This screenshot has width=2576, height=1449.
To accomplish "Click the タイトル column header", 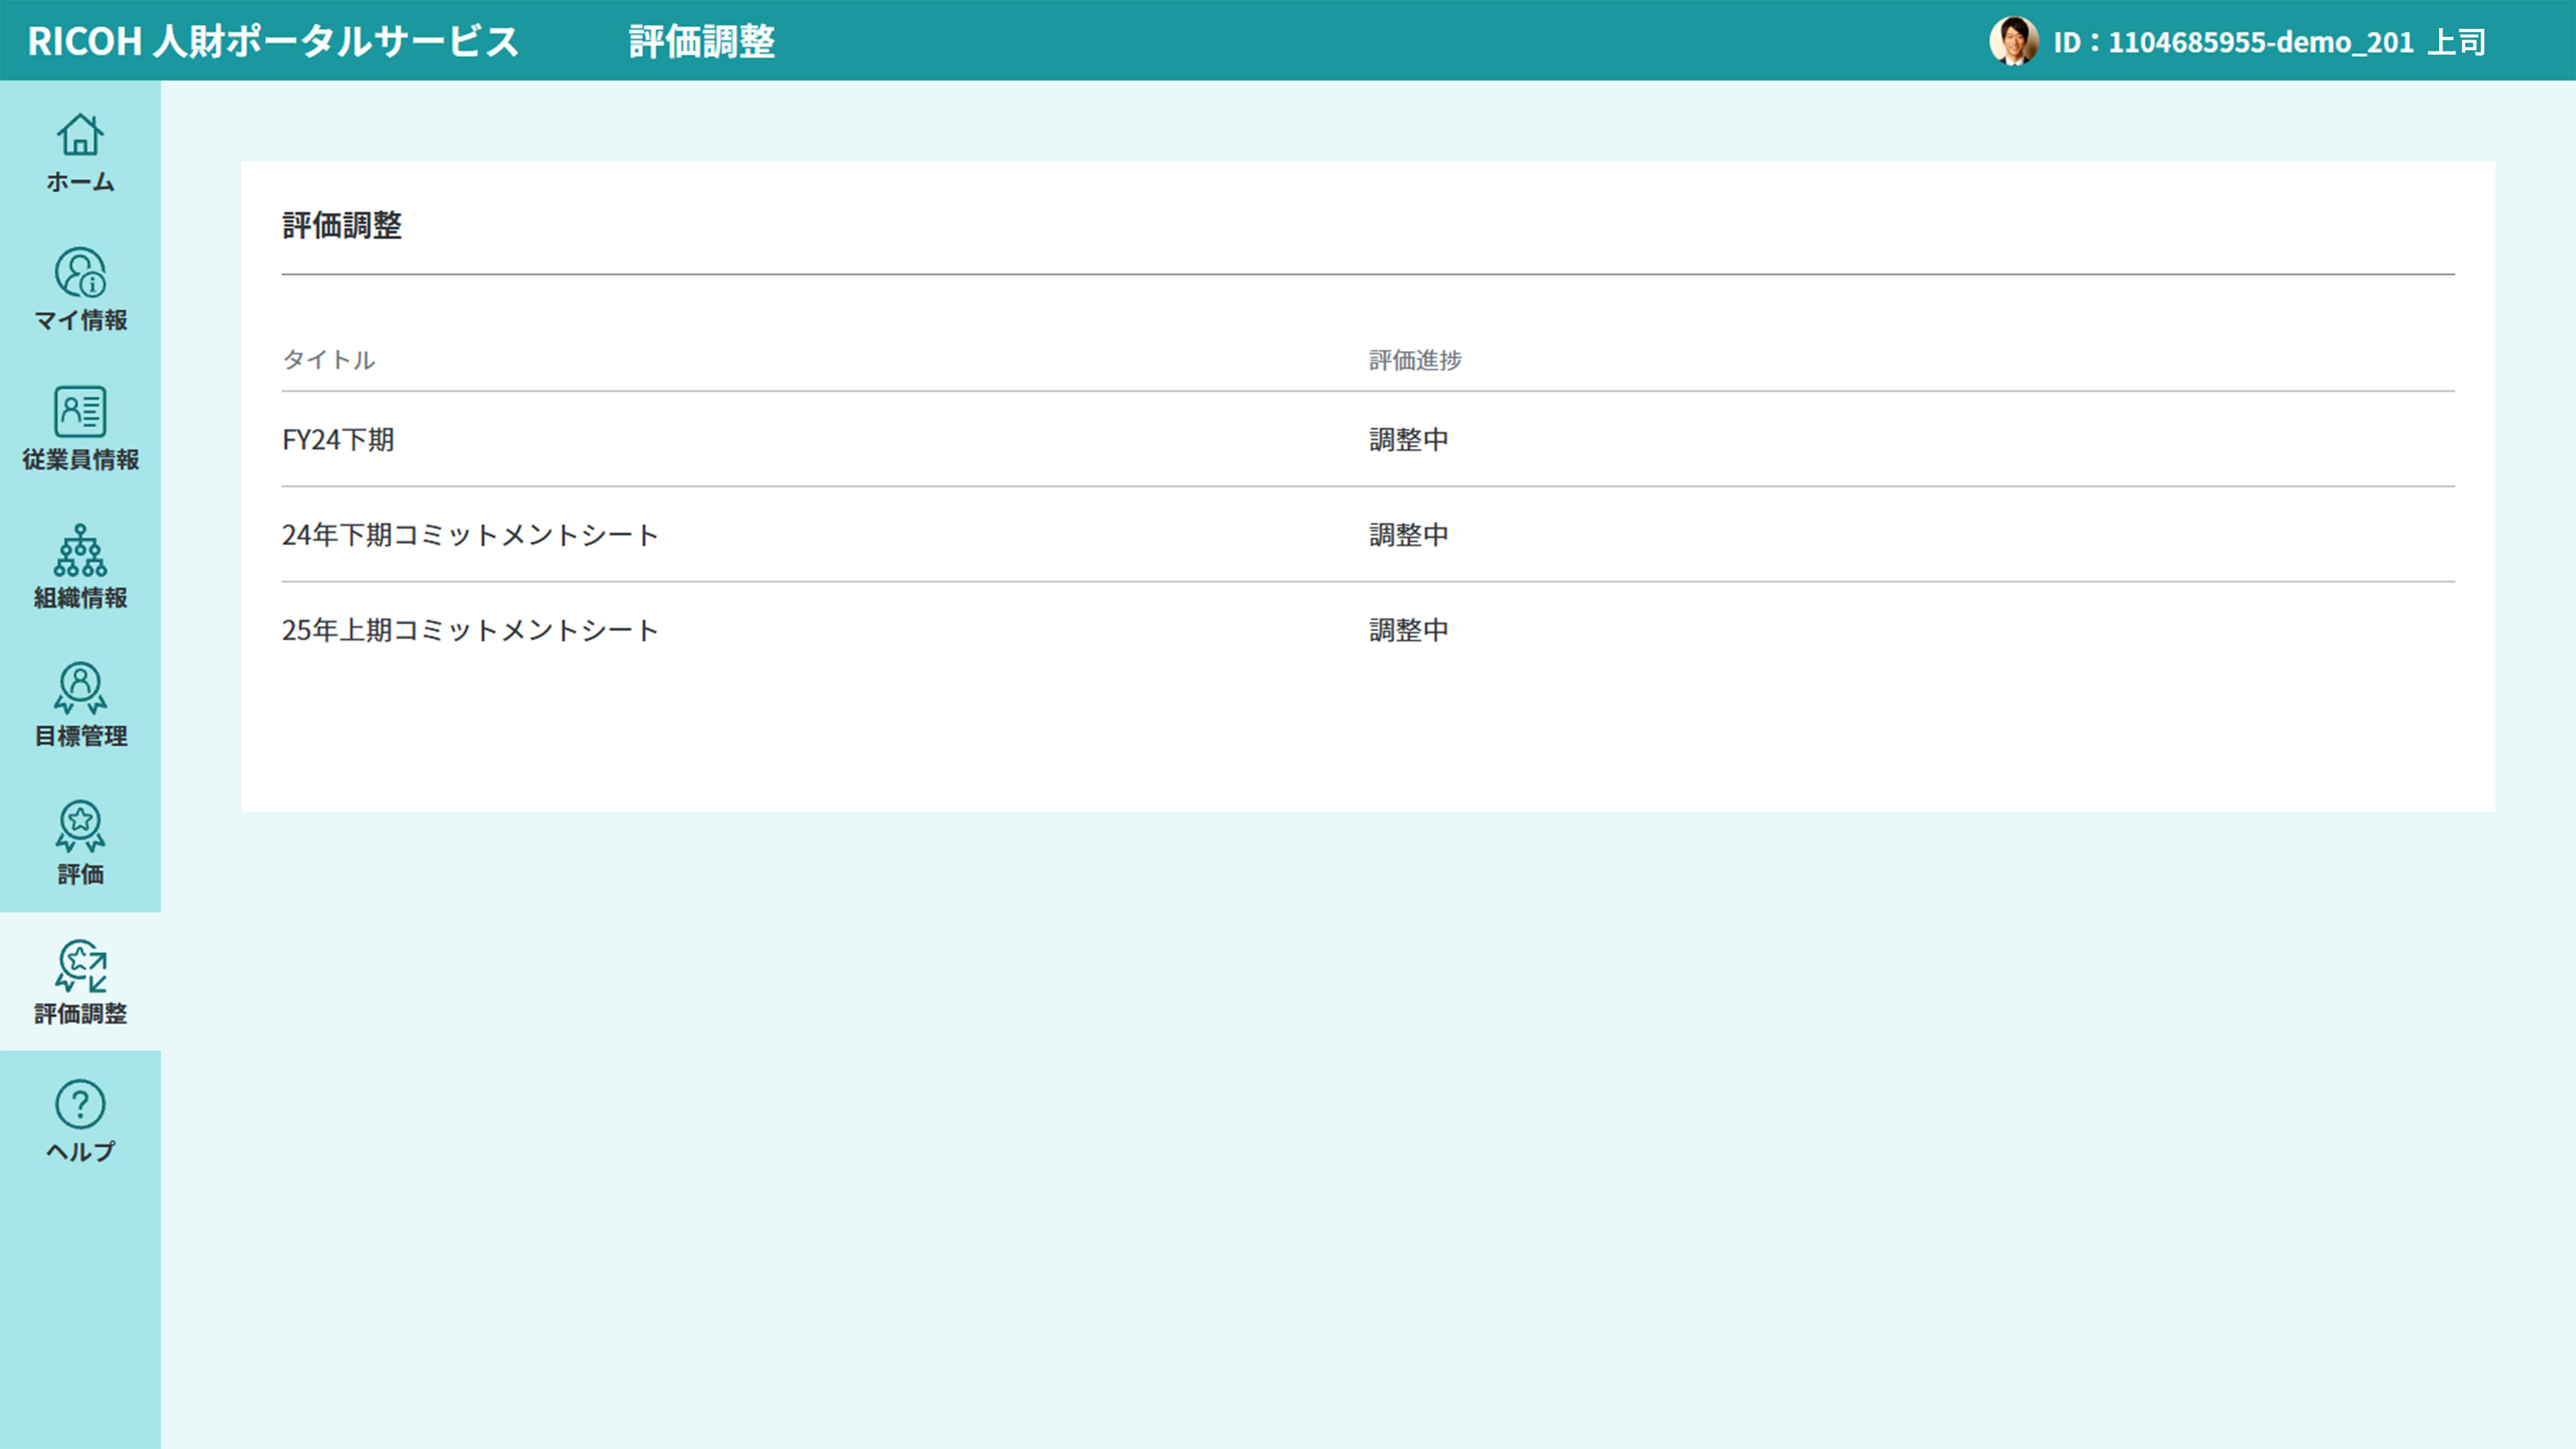I will [328, 360].
